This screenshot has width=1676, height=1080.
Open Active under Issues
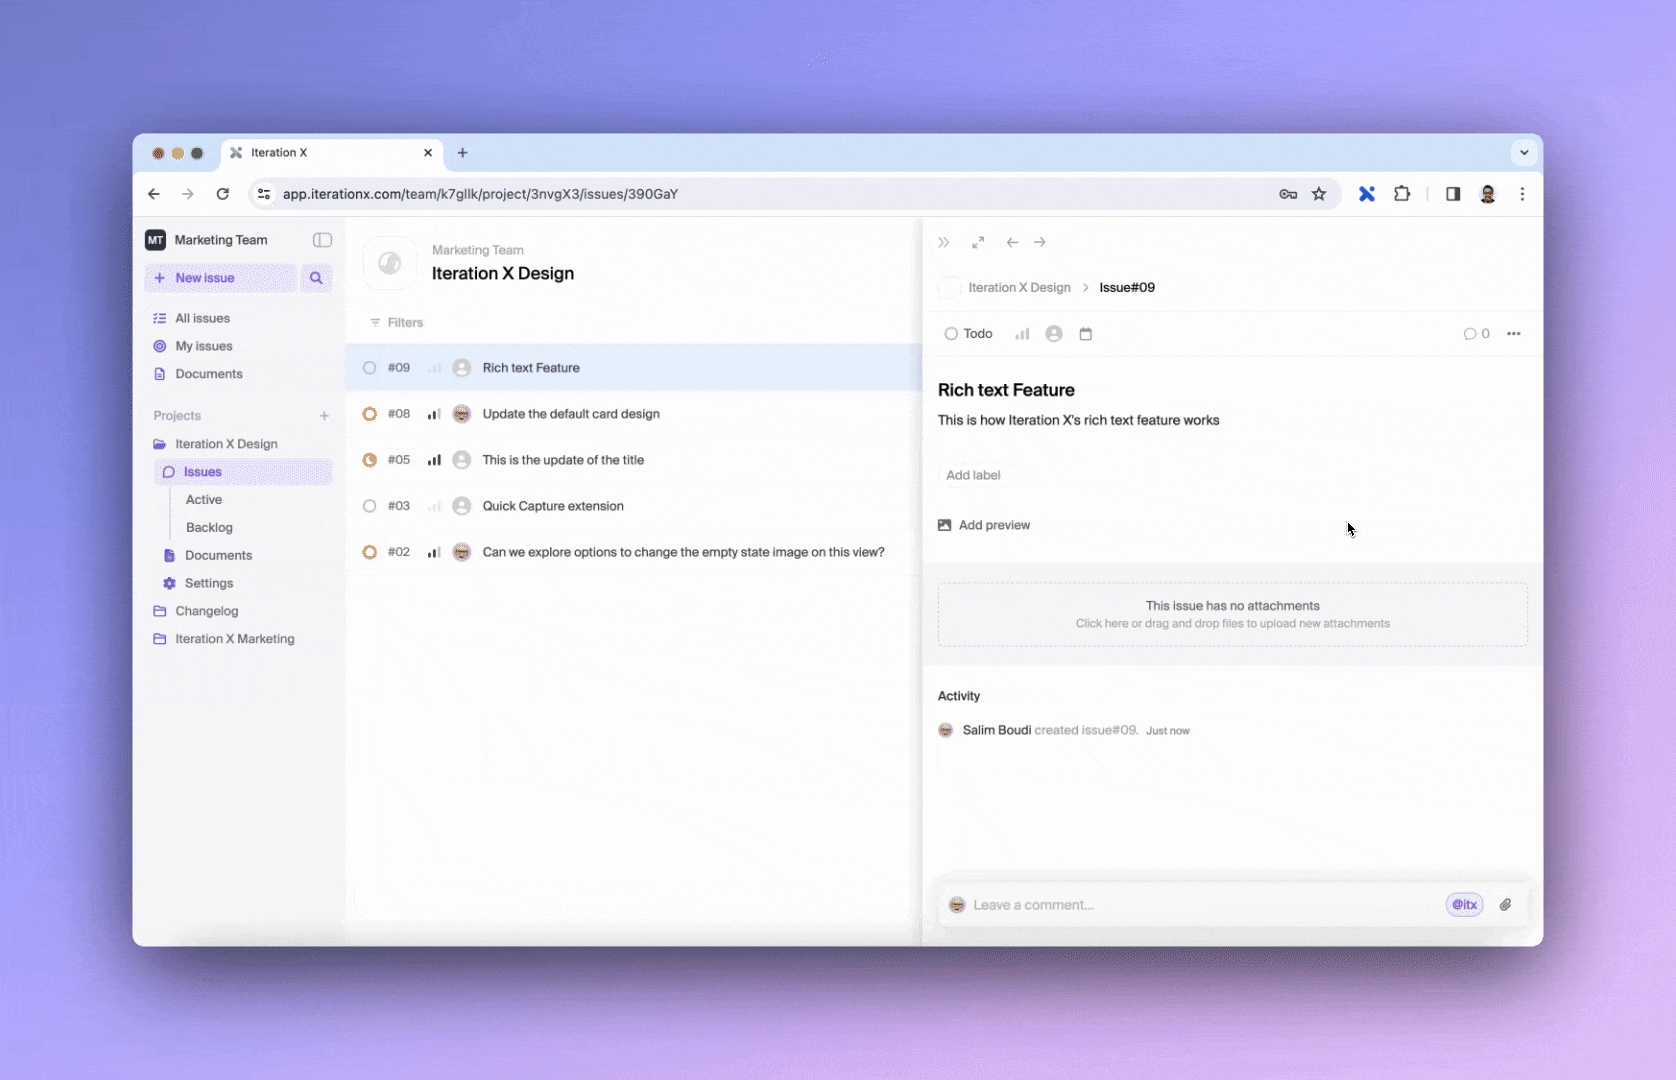pos(204,500)
